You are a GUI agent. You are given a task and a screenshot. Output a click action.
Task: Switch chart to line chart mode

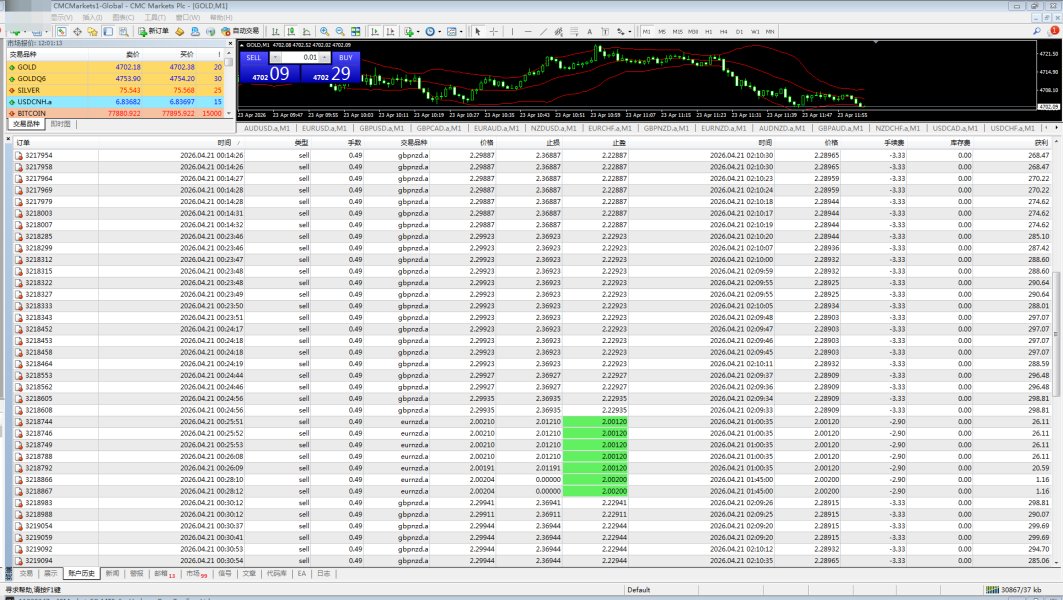(306, 31)
